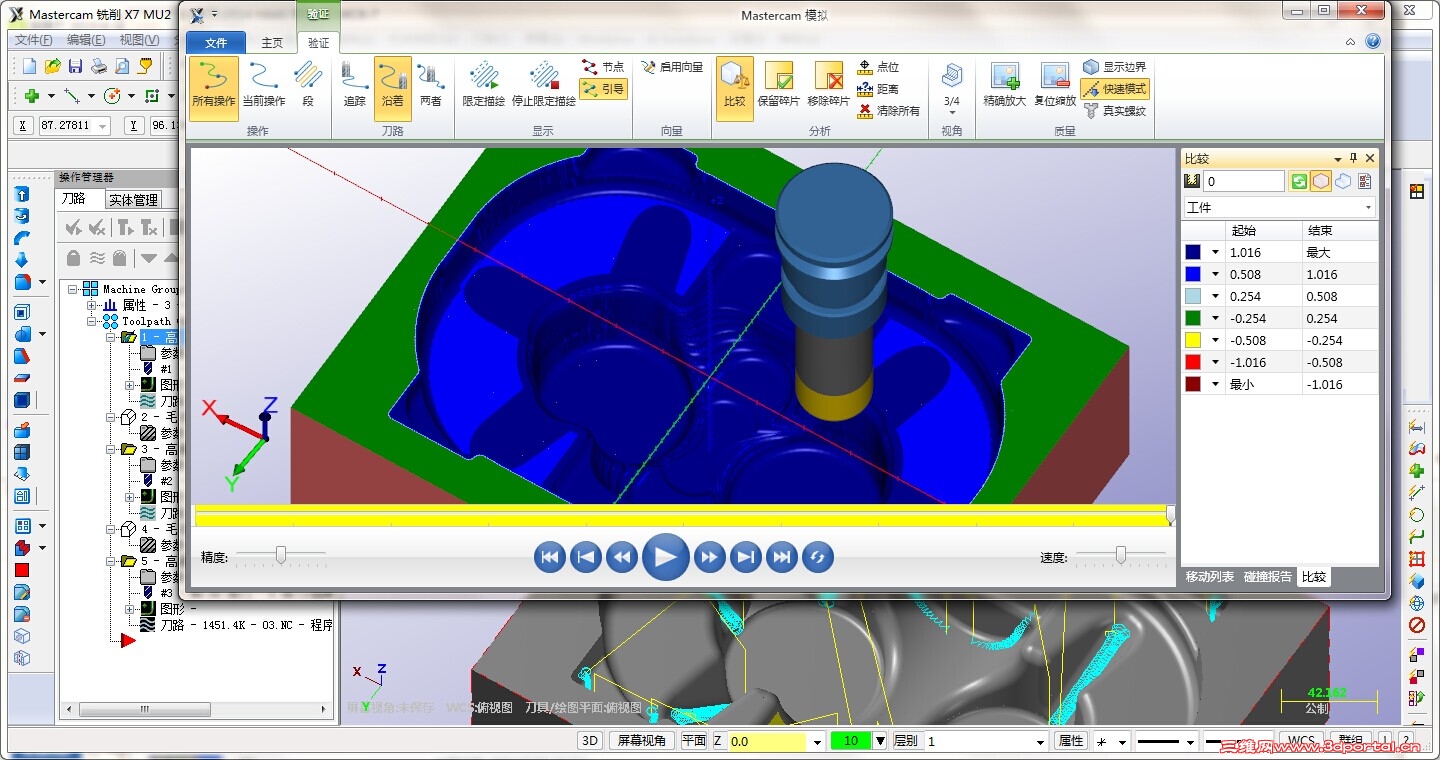Click the open folder icon in Mastercam toolbar
This screenshot has height=760, width=1440.
53,66
